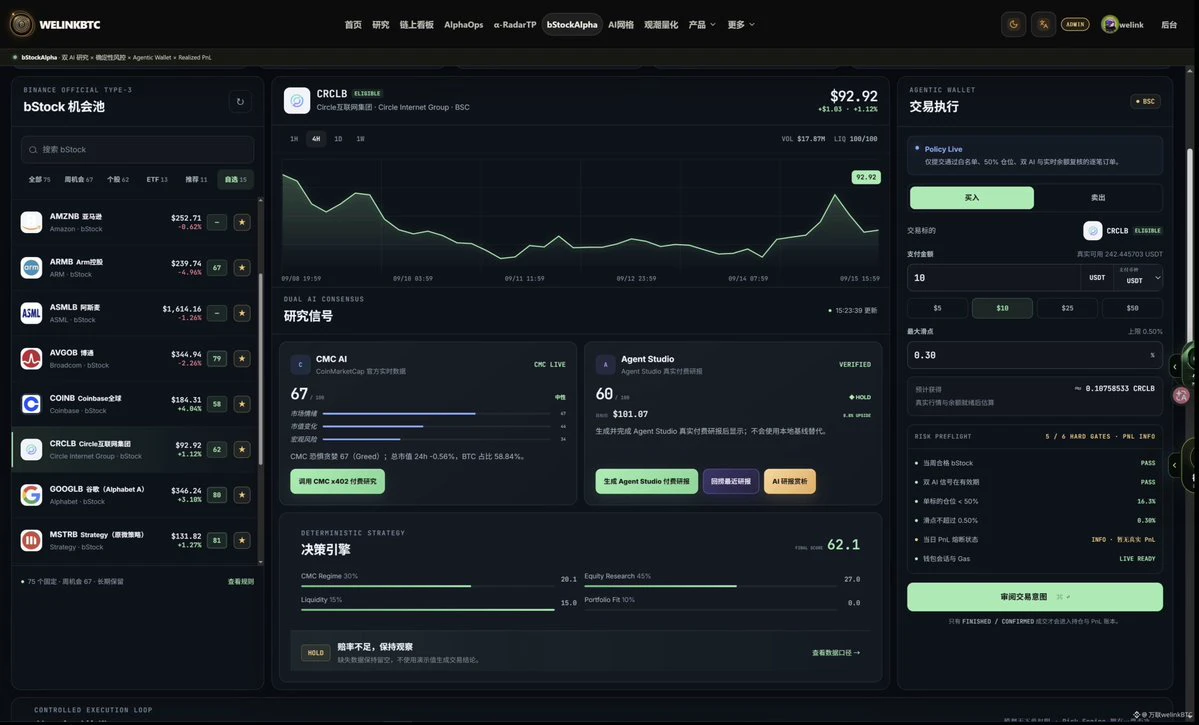This screenshot has height=725, width=1199.
Task: Click the Equity Research 45% bar
Action: pos(710,586)
